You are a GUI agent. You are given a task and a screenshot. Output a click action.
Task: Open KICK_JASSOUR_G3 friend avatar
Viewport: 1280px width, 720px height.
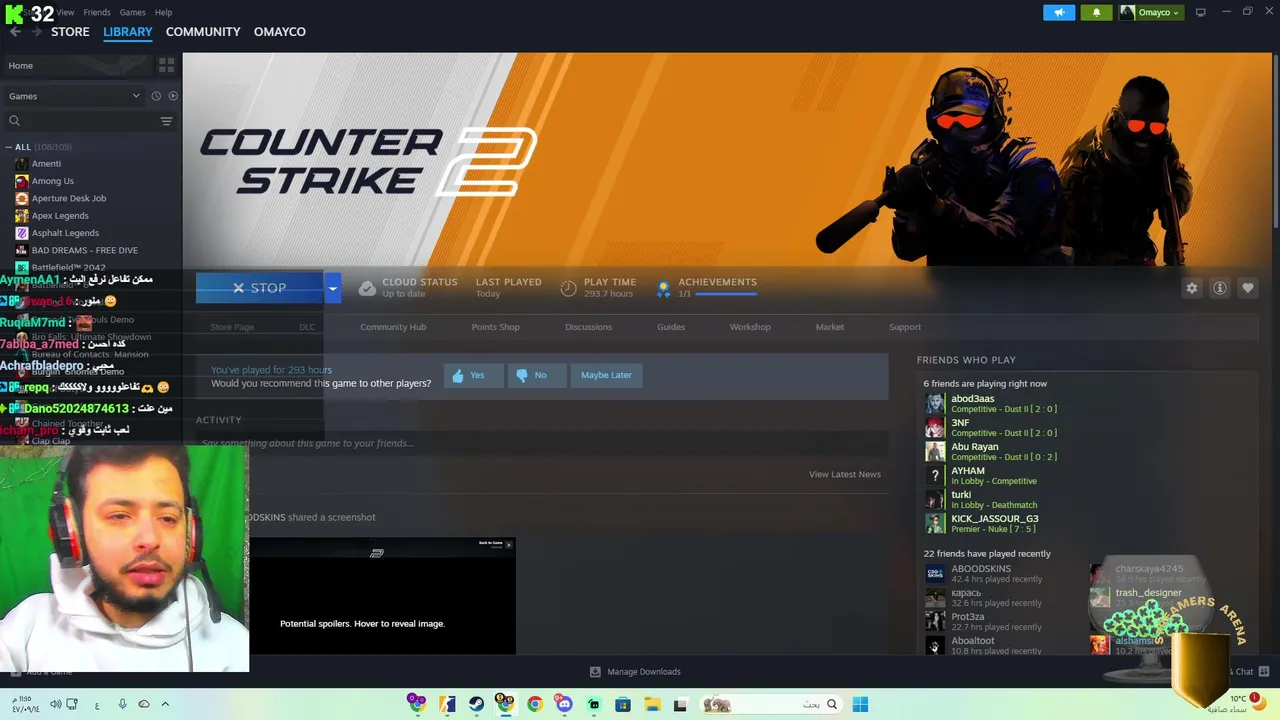935,523
